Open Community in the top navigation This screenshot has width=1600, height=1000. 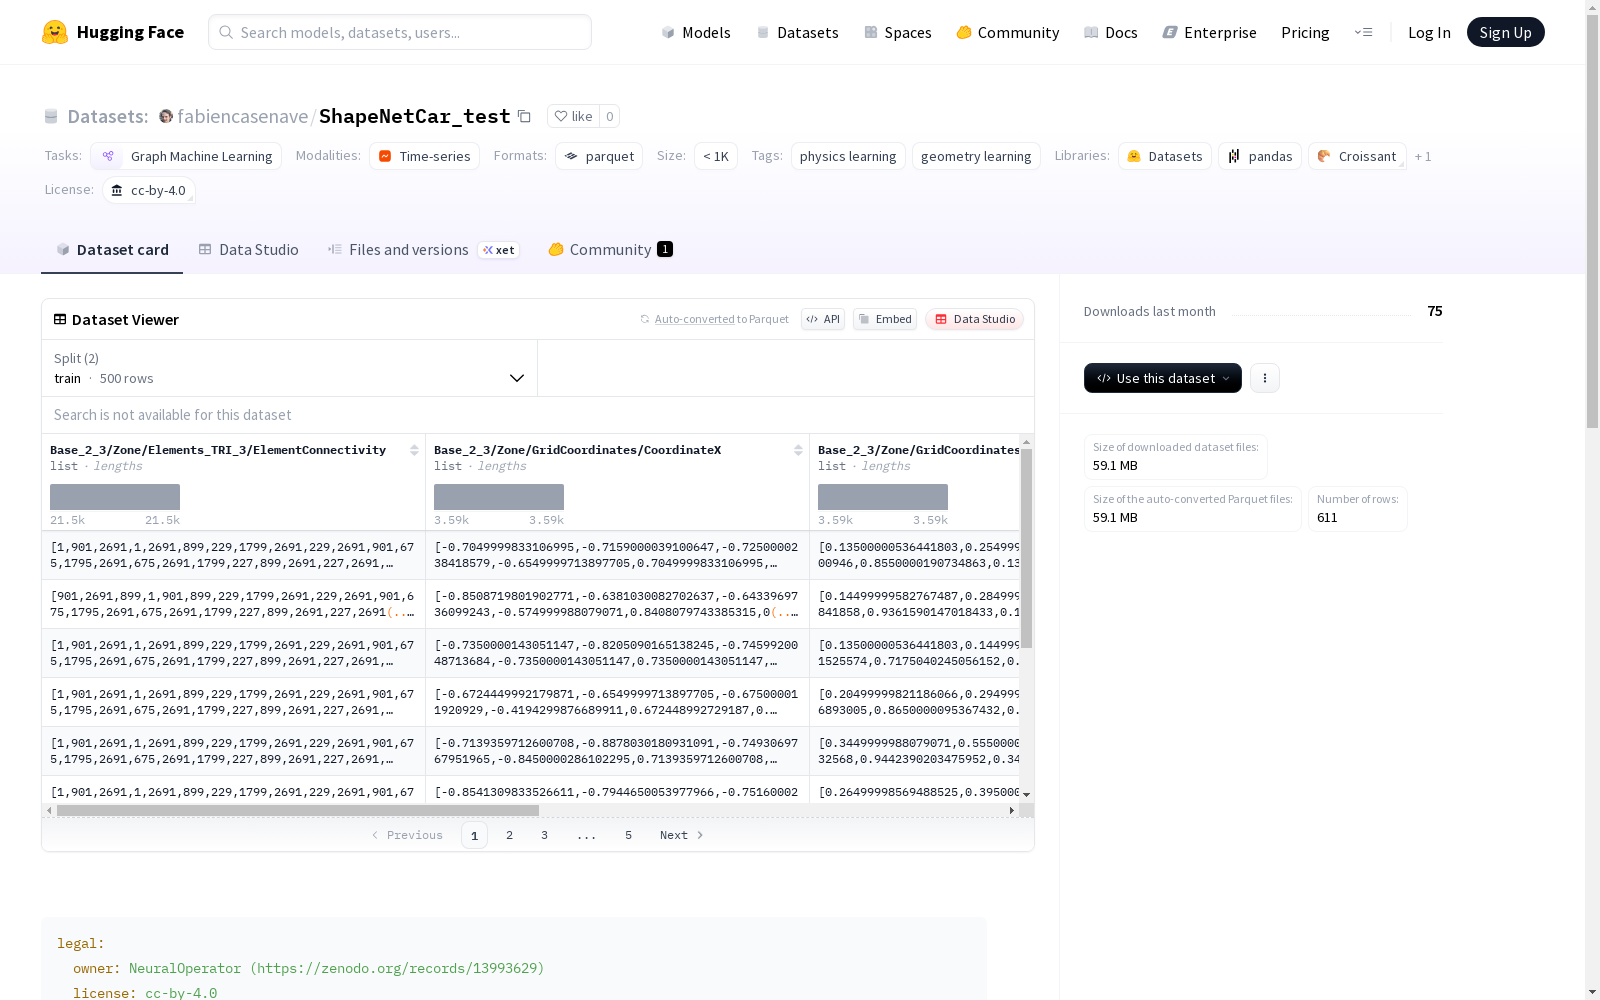point(1007,32)
